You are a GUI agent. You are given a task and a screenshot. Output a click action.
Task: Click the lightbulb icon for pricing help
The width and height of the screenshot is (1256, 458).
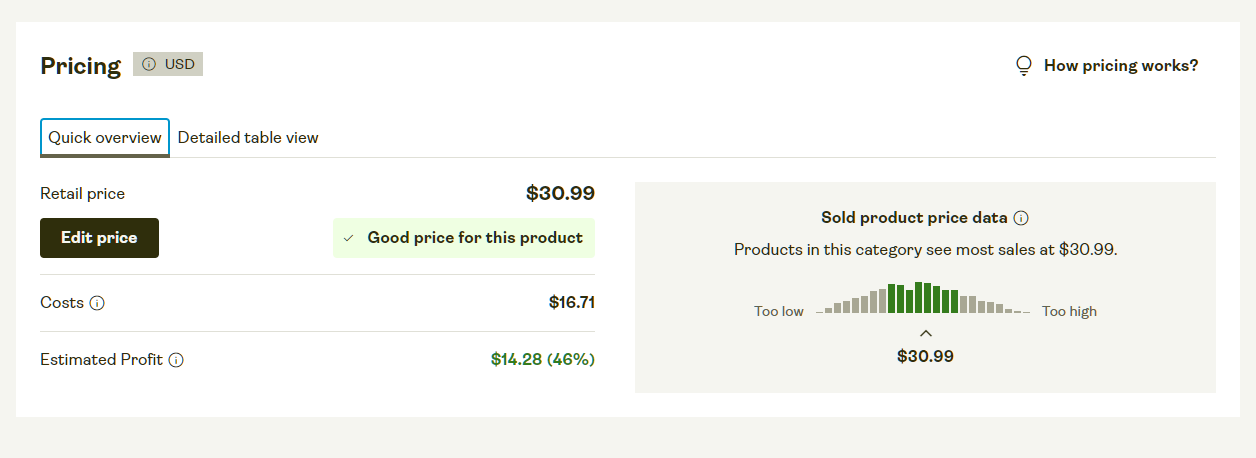click(1023, 66)
